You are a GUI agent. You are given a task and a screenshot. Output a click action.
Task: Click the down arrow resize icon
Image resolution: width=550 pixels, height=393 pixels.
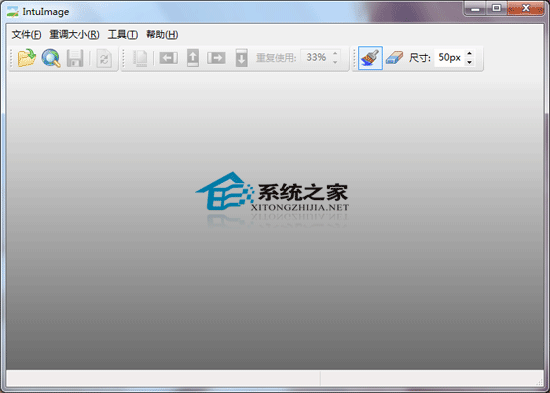[x=241, y=58]
